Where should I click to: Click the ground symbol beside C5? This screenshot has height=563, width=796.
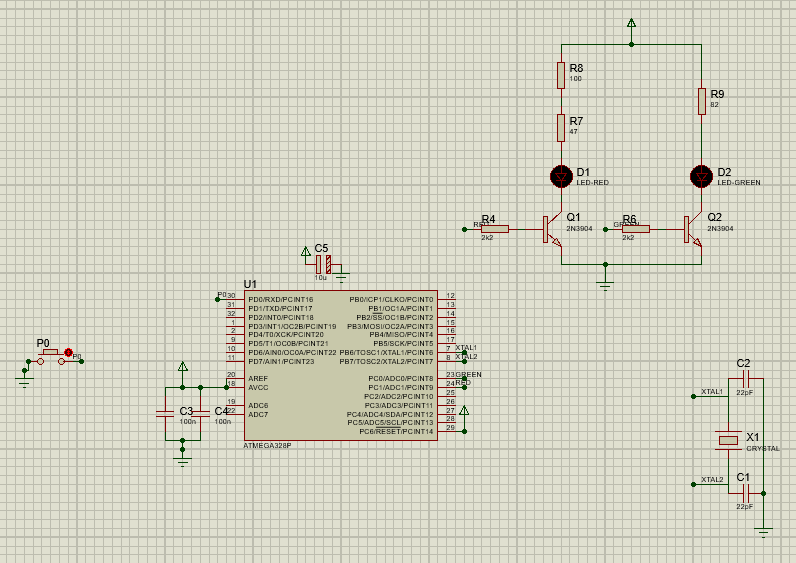coord(342,278)
